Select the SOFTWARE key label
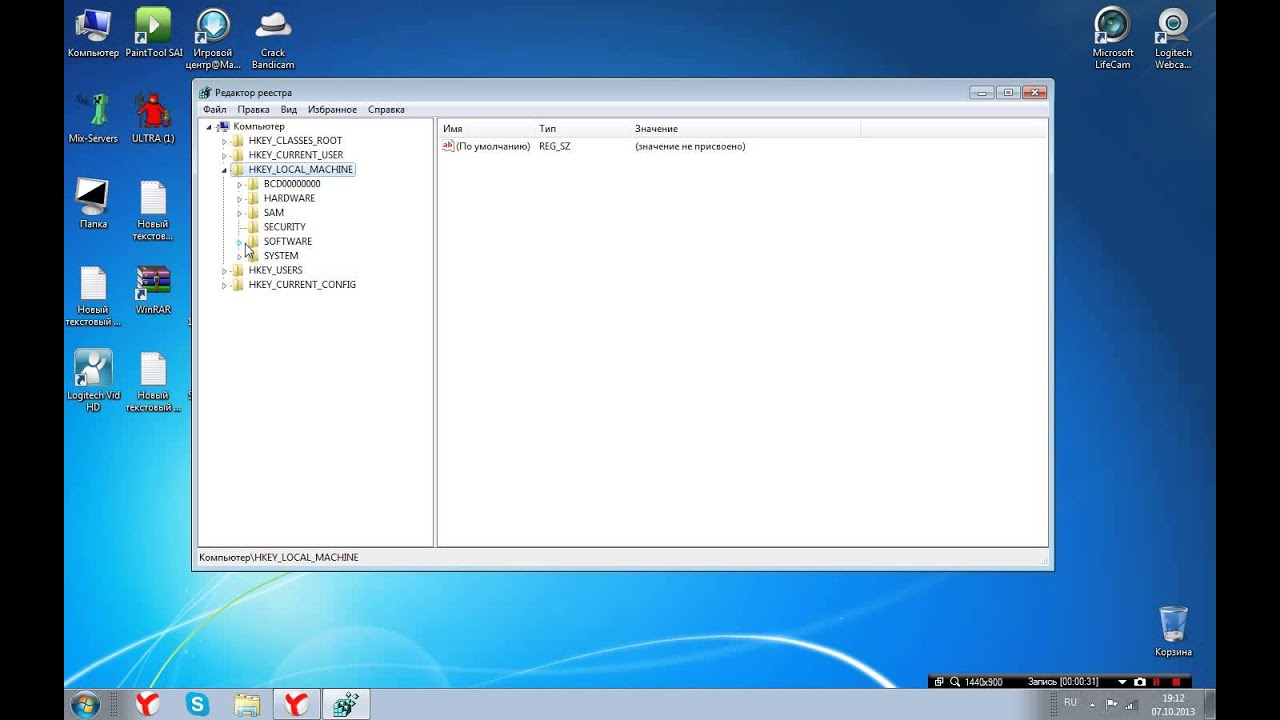 pos(287,241)
